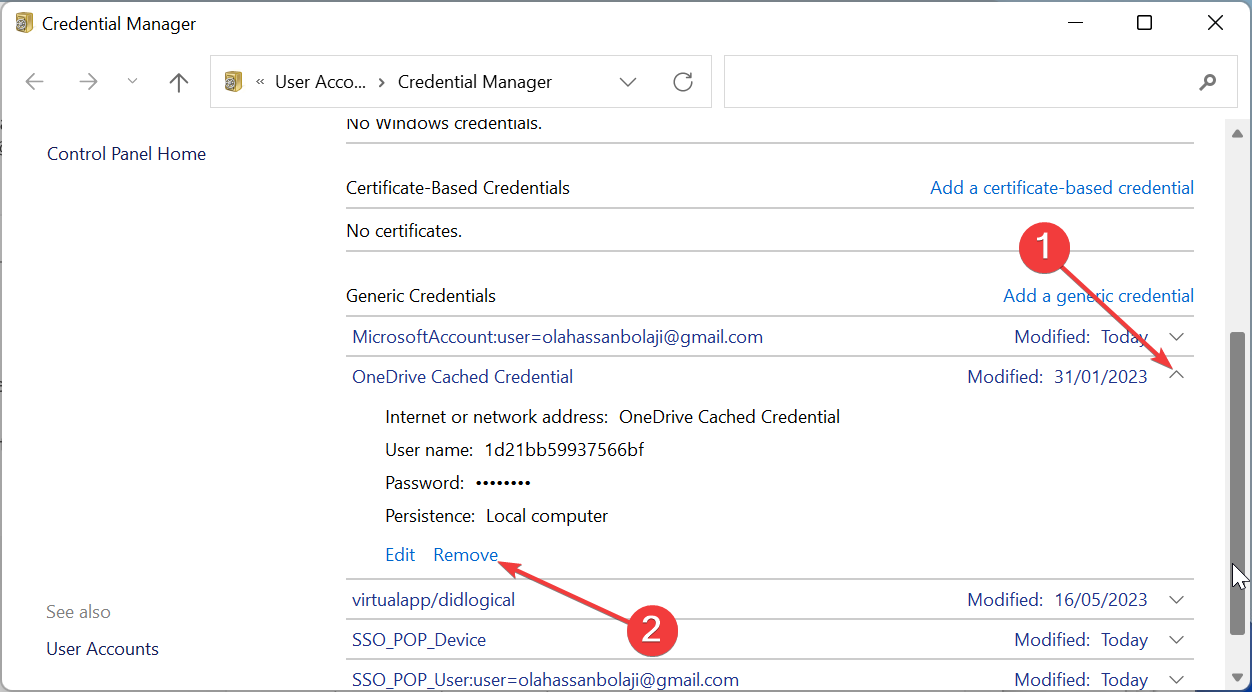Click the user name value 1d21bb59937566bf

click(564, 450)
